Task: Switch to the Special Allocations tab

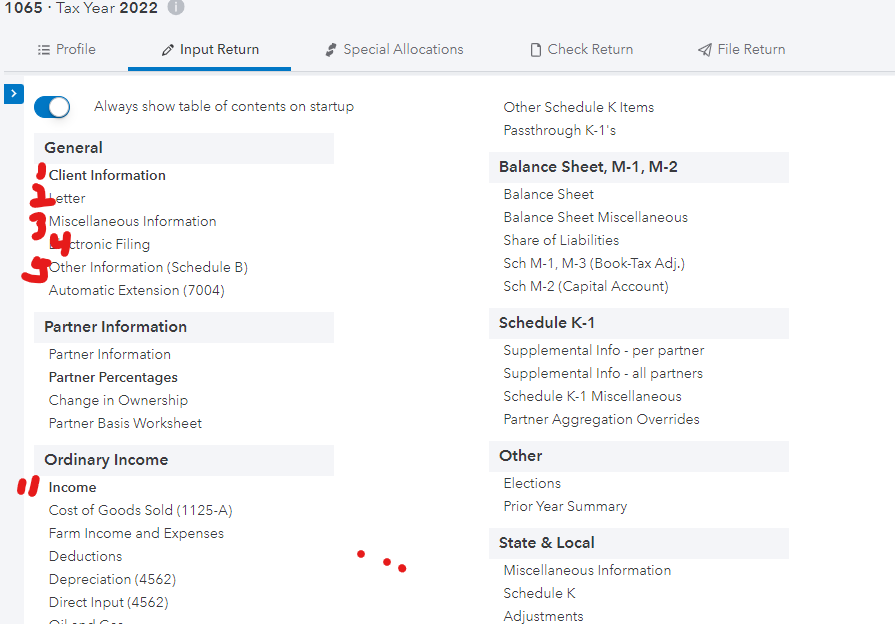Action: click(394, 49)
